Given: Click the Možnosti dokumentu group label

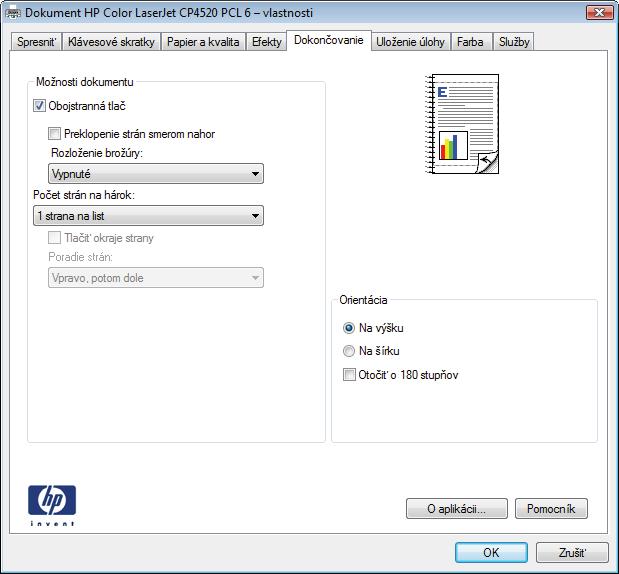Looking at the screenshot, I should pyautogui.click(x=85, y=82).
